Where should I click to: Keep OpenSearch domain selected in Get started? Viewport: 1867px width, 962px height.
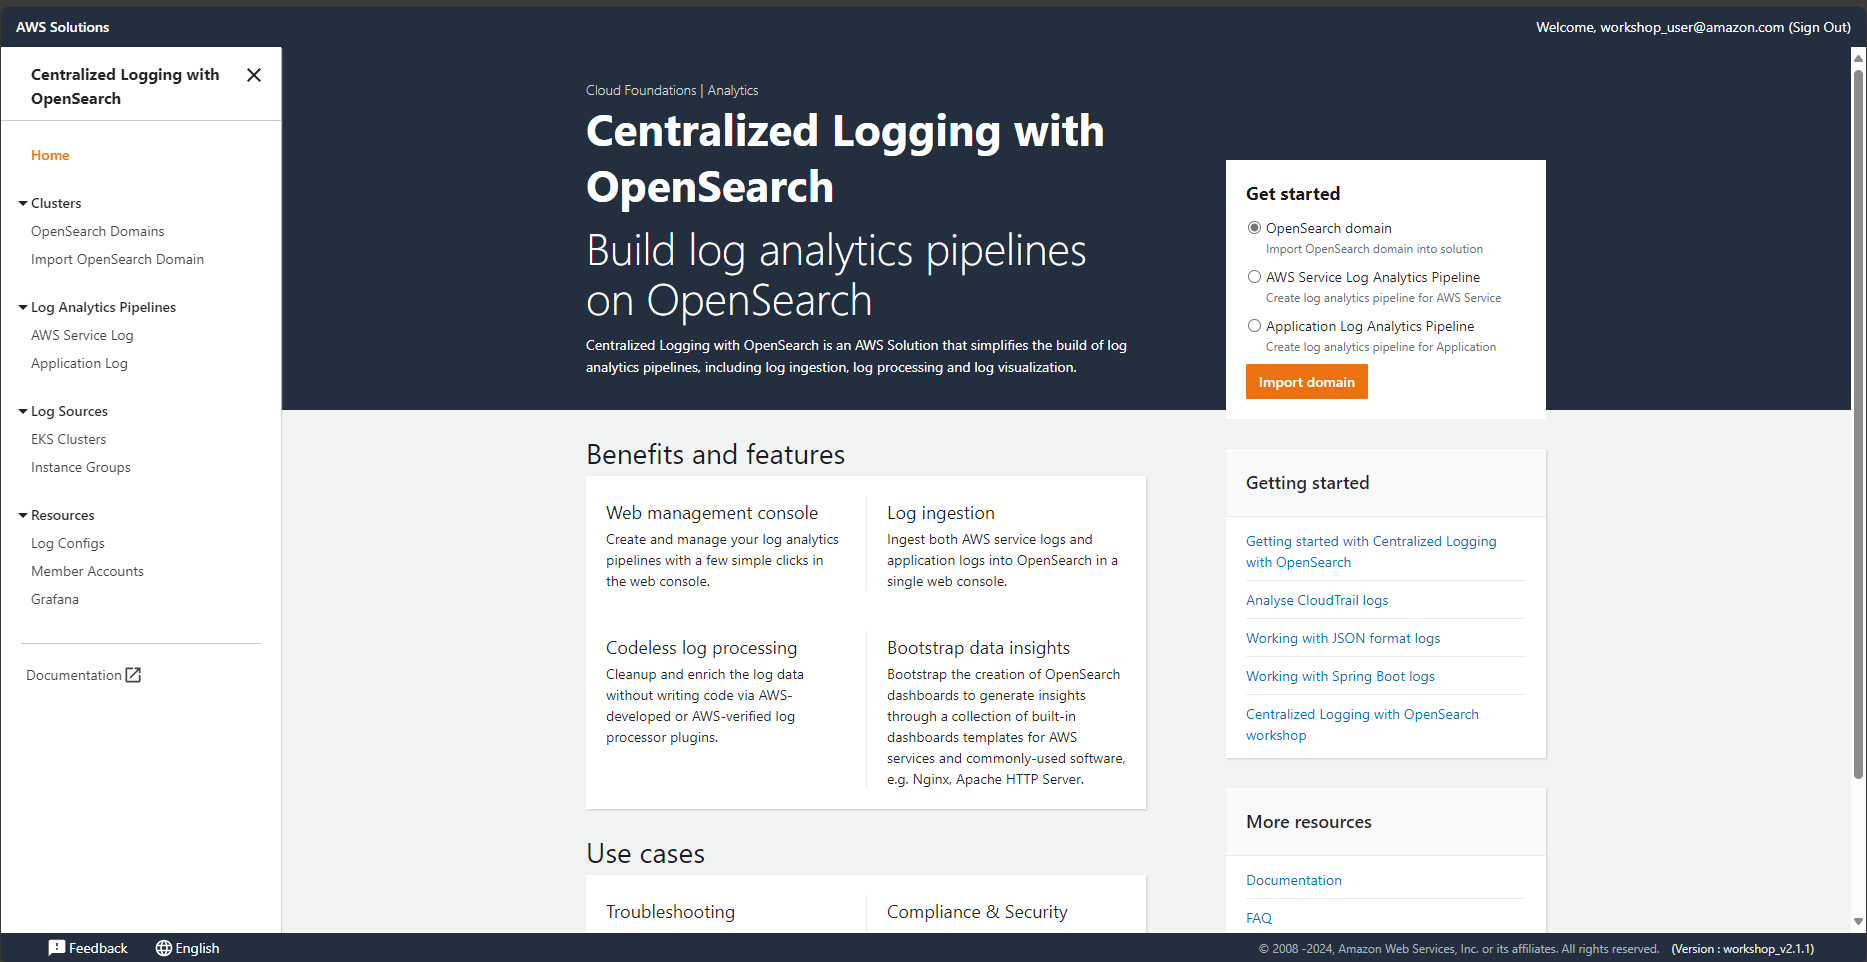tap(1254, 227)
